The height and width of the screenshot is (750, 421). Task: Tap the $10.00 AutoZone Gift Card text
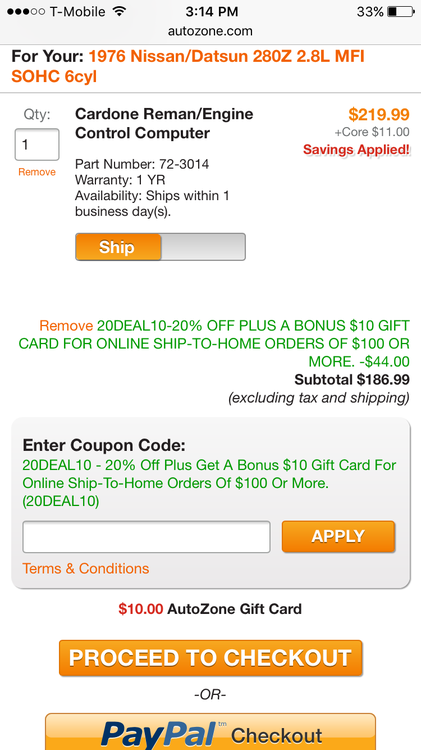pyautogui.click(x=210, y=609)
